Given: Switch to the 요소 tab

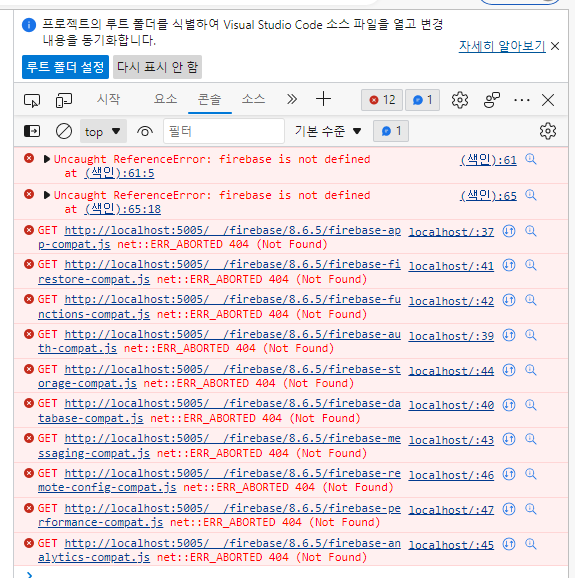Looking at the screenshot, I should click(x=165, y=99).
